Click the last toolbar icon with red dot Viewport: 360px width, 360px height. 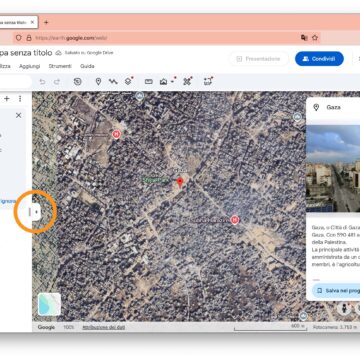coord(208,81)
